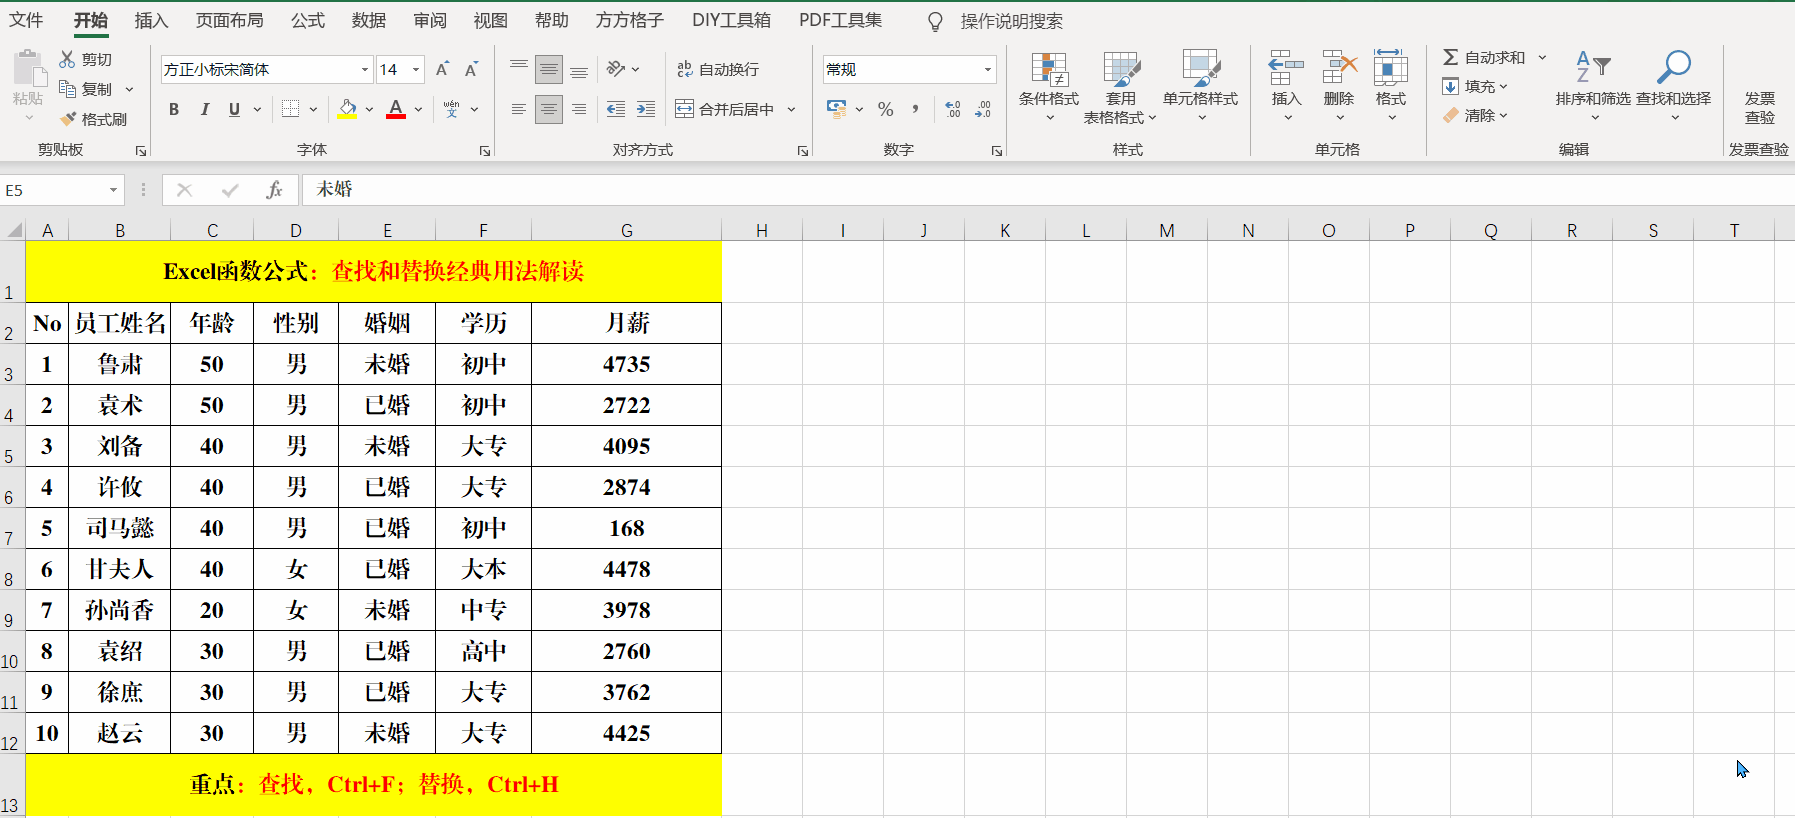Open Font group dialog launcher
This screenshot has width=1795, height=818.
point(485,151)
